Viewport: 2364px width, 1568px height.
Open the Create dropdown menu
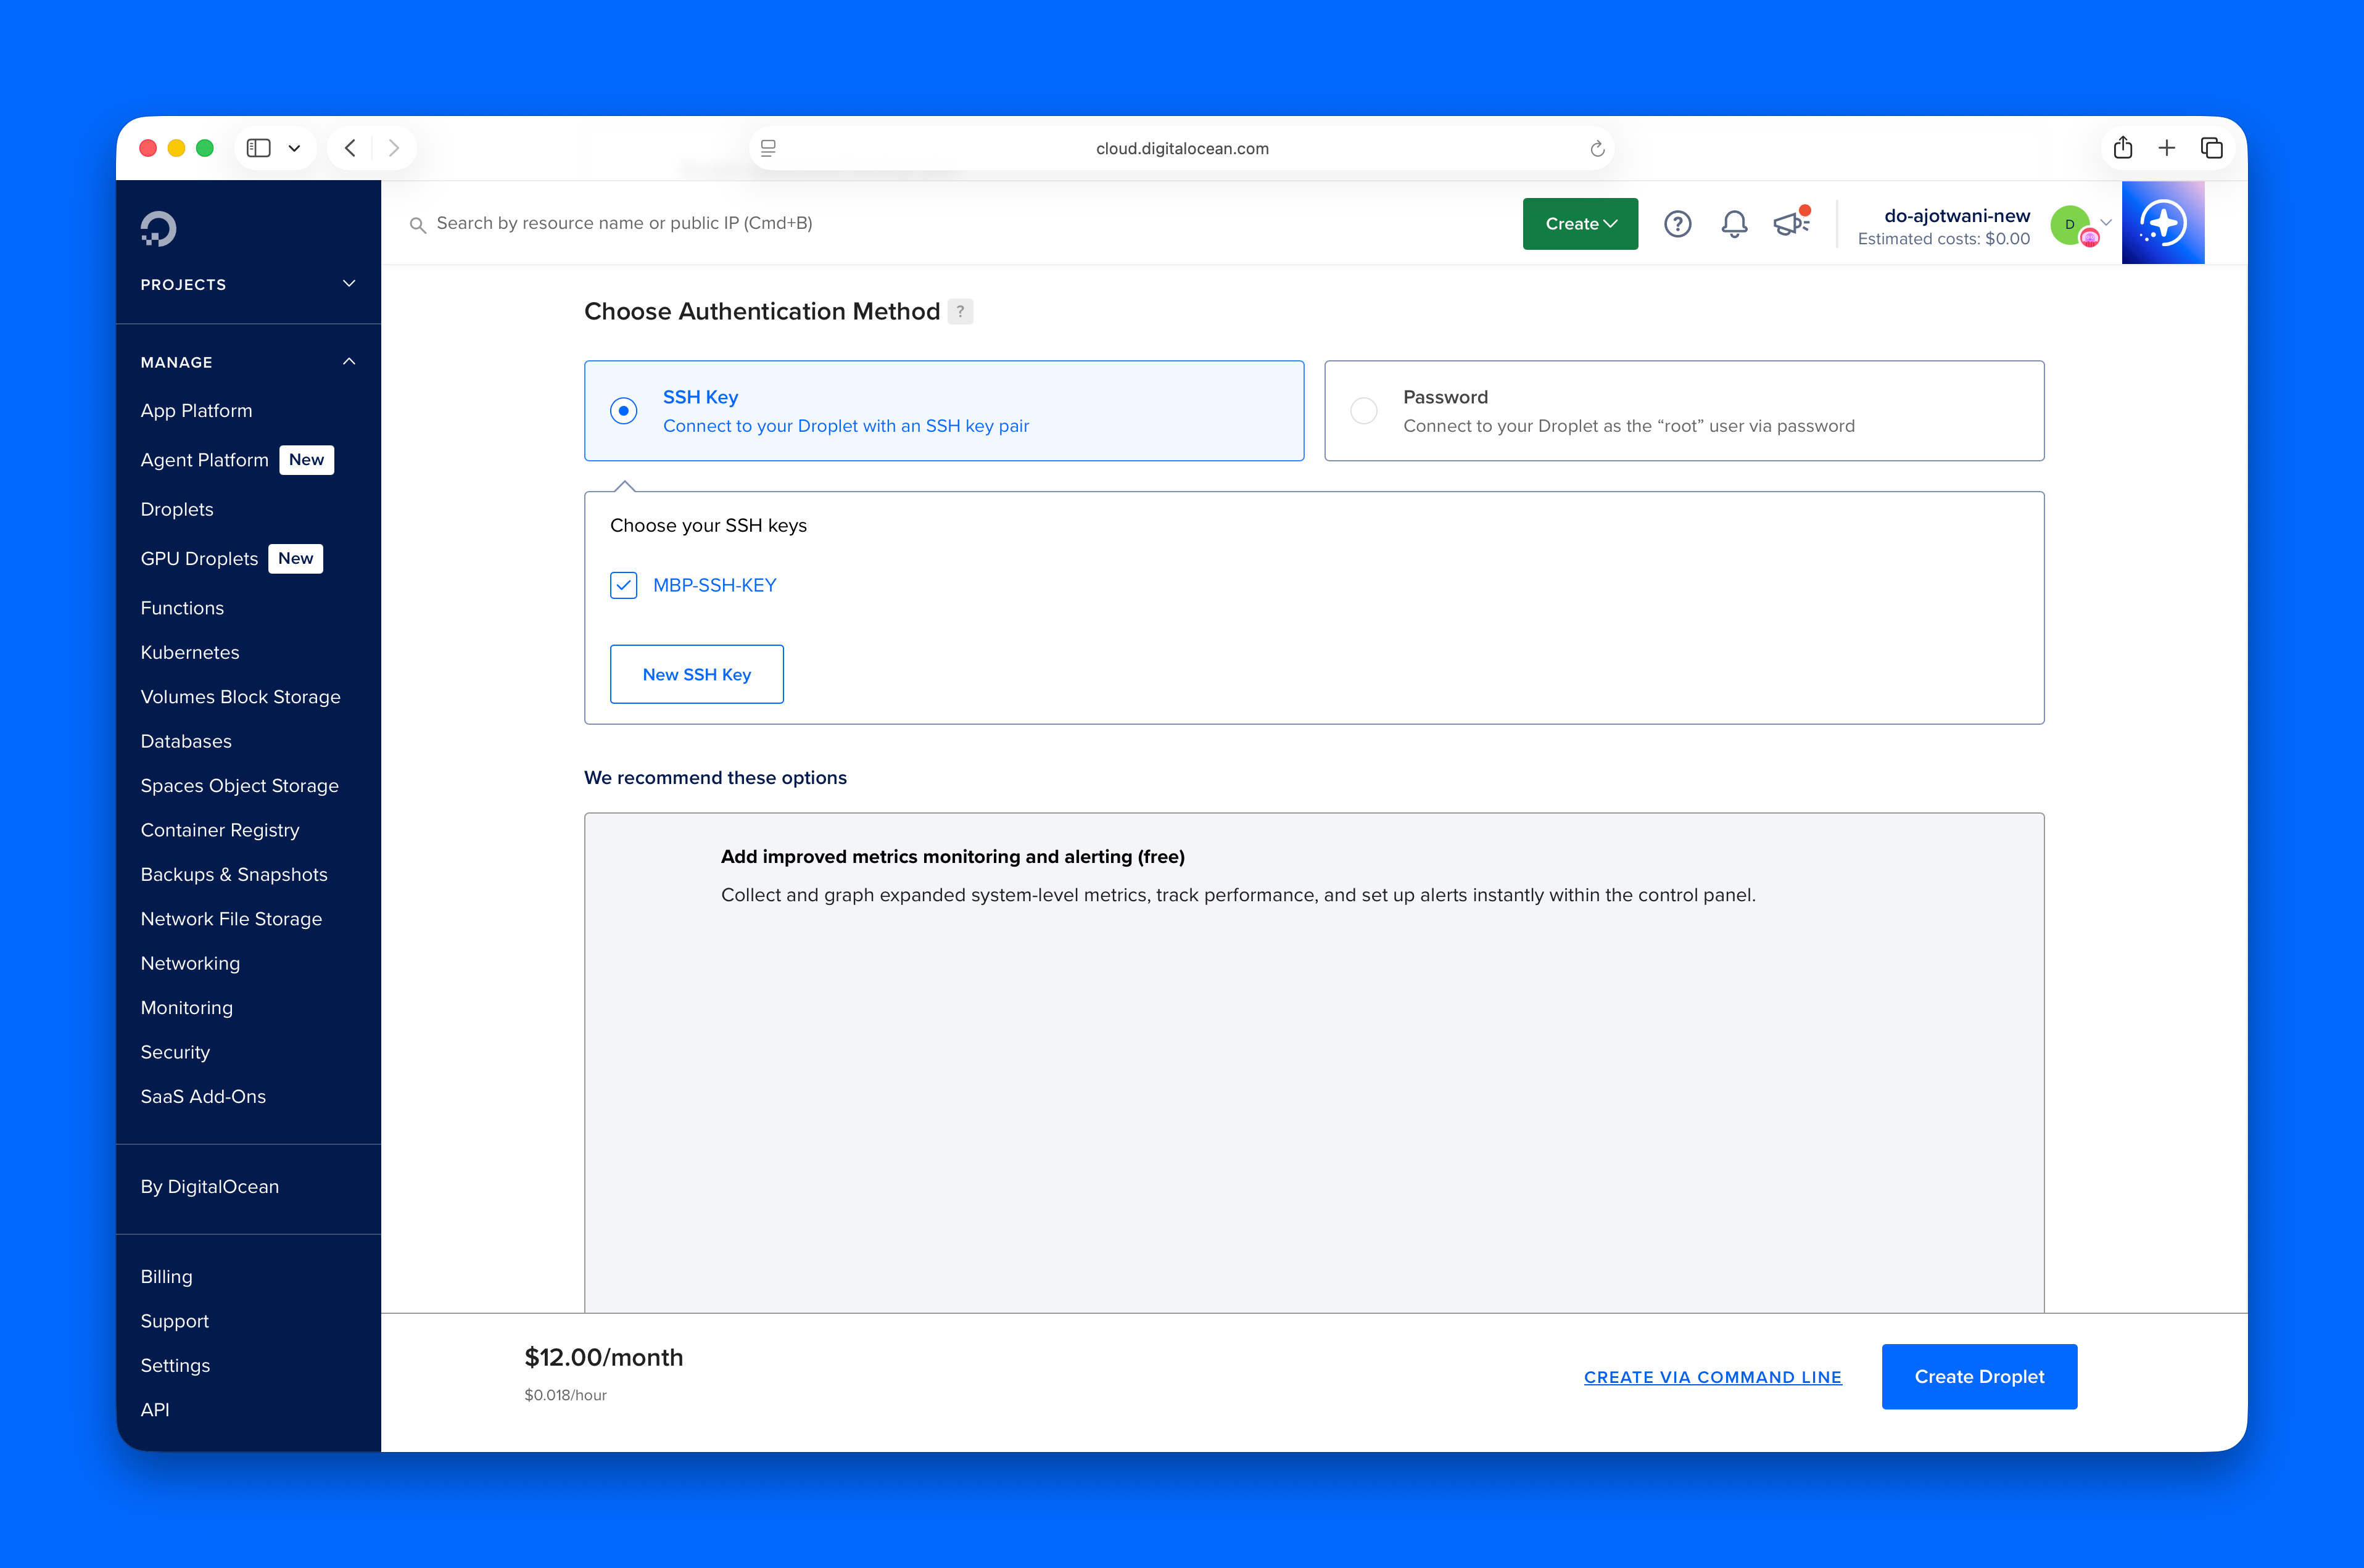tap(1580, 223)
